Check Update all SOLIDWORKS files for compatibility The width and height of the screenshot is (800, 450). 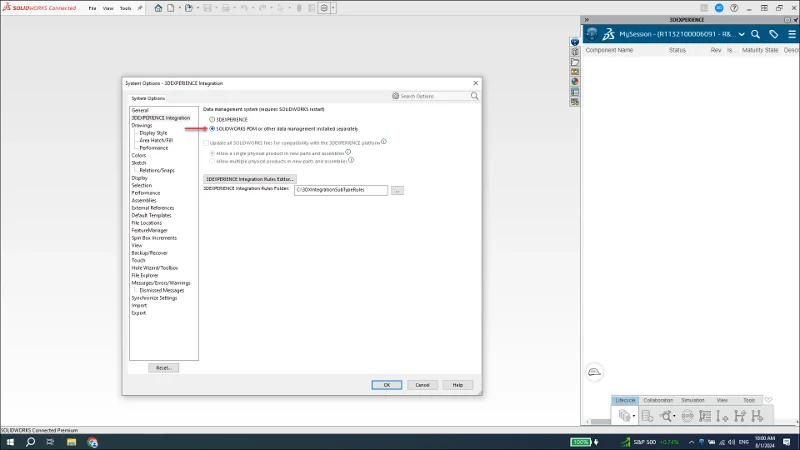coord(207,142)
